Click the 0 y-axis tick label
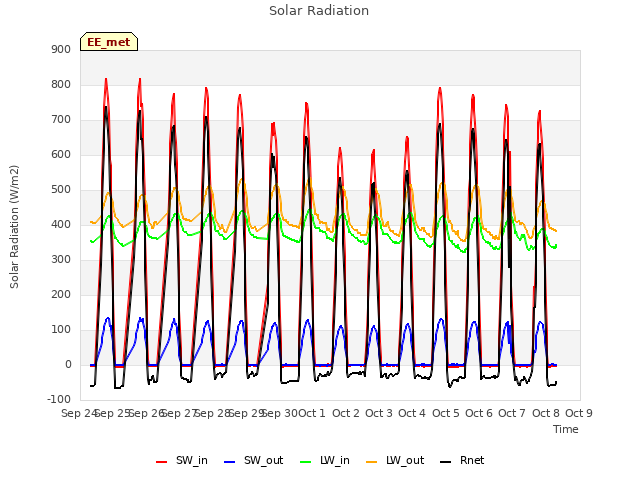The height and width of the screenshot is (480, 640). coord(68,365)
